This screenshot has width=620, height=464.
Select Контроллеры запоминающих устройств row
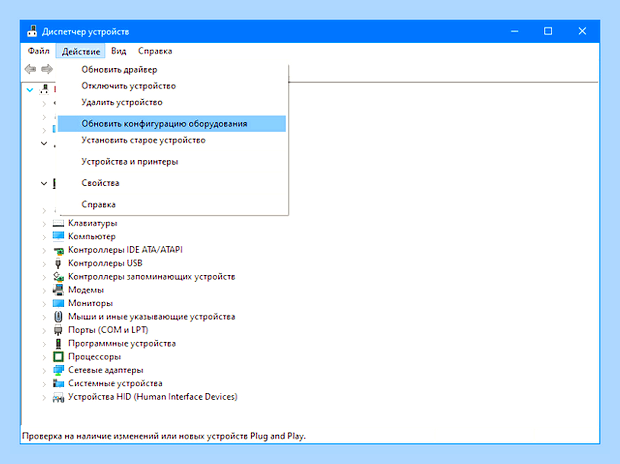[151, 277]
